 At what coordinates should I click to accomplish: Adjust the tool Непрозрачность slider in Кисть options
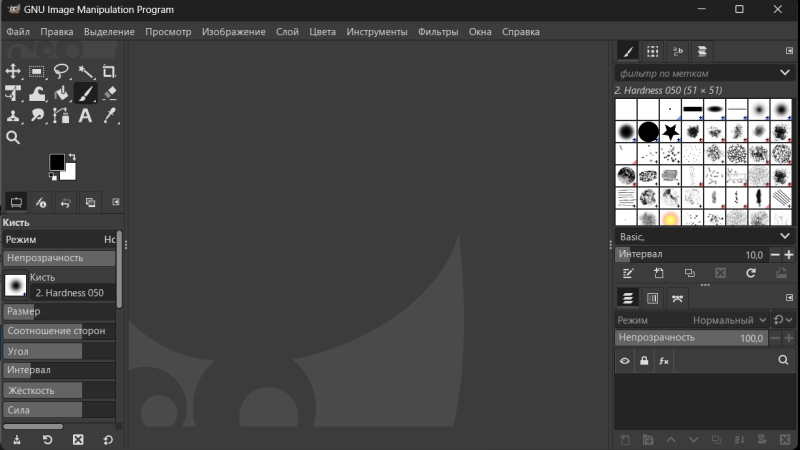[x=59, y=258]
